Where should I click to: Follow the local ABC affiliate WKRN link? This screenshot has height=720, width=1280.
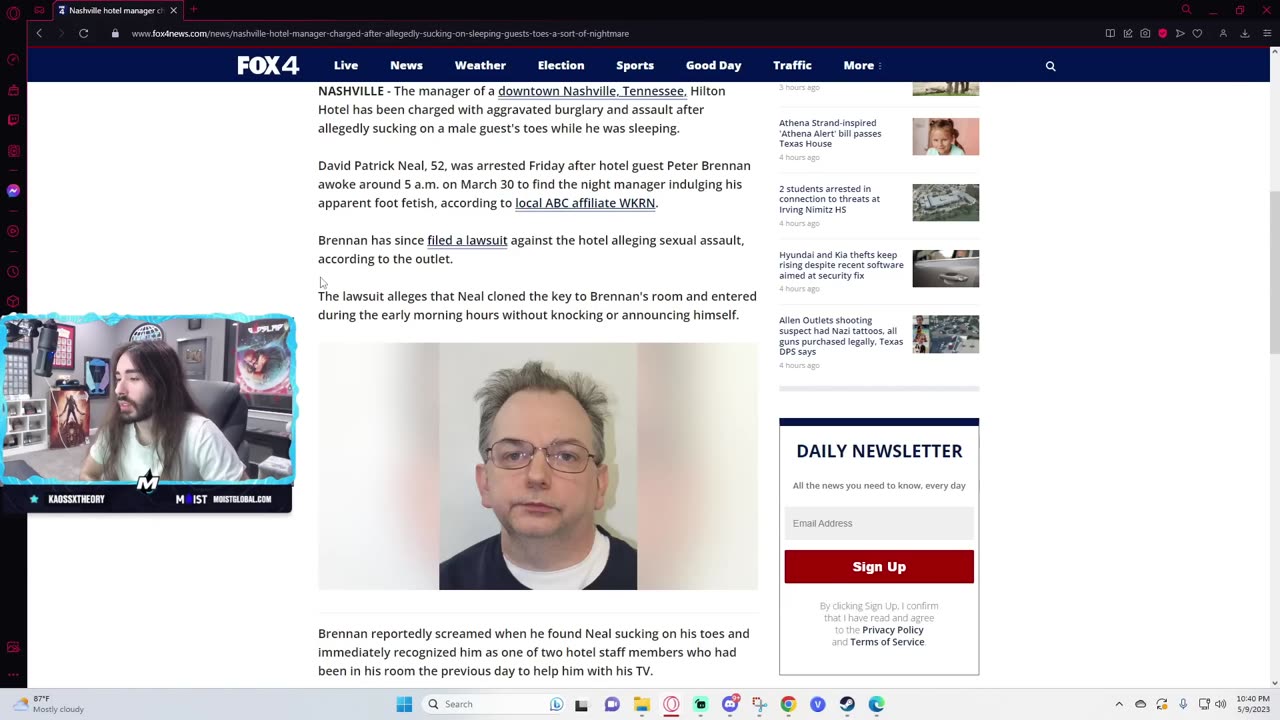[585, 203]
